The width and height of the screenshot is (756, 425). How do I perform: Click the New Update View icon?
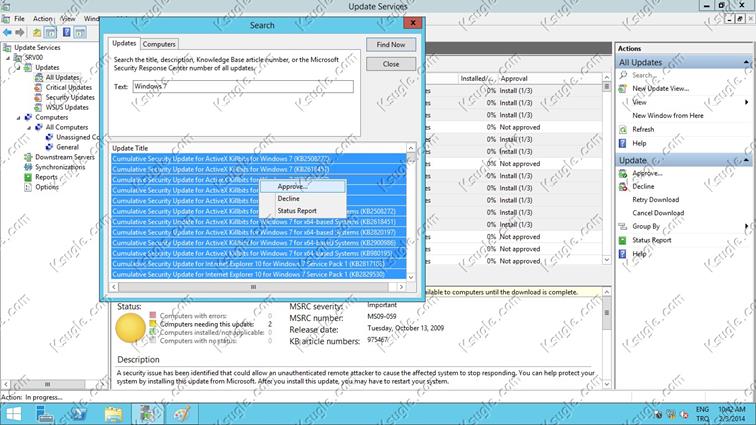click(x=623, y=89)
